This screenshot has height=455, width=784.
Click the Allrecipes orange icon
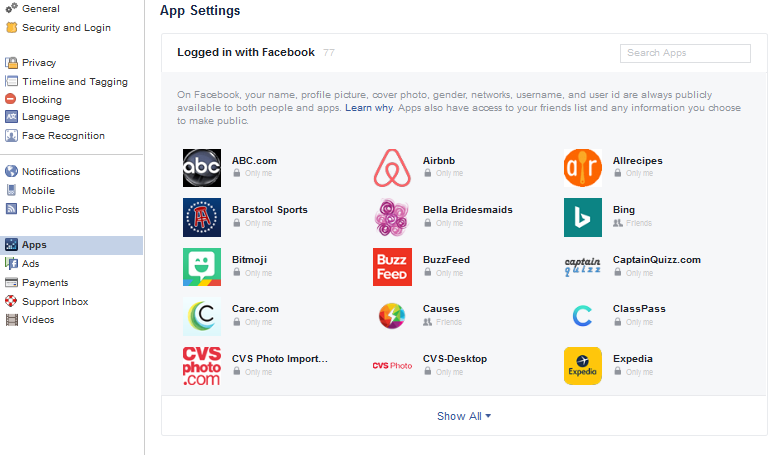pyautogui.click(x=583, y=168)
